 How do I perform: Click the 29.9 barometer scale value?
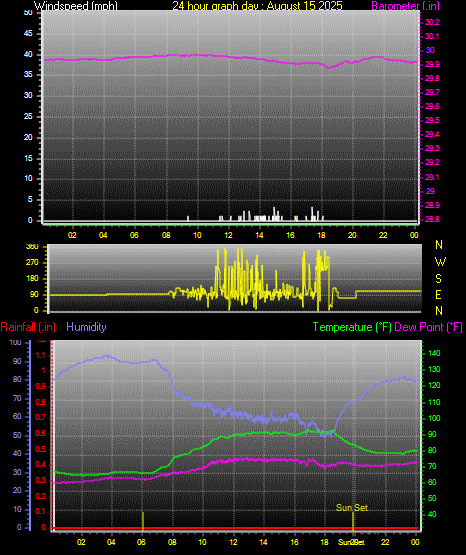coord(432,64)
